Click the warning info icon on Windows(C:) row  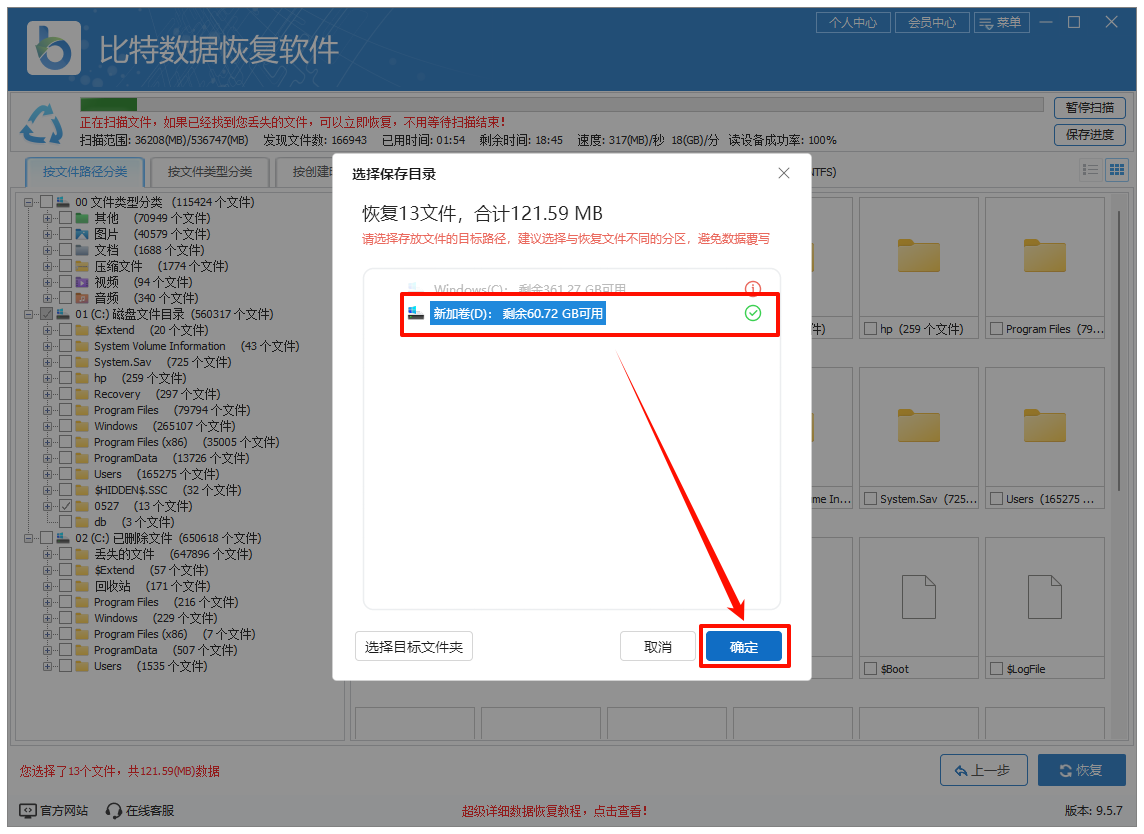[x=752, y=287]
